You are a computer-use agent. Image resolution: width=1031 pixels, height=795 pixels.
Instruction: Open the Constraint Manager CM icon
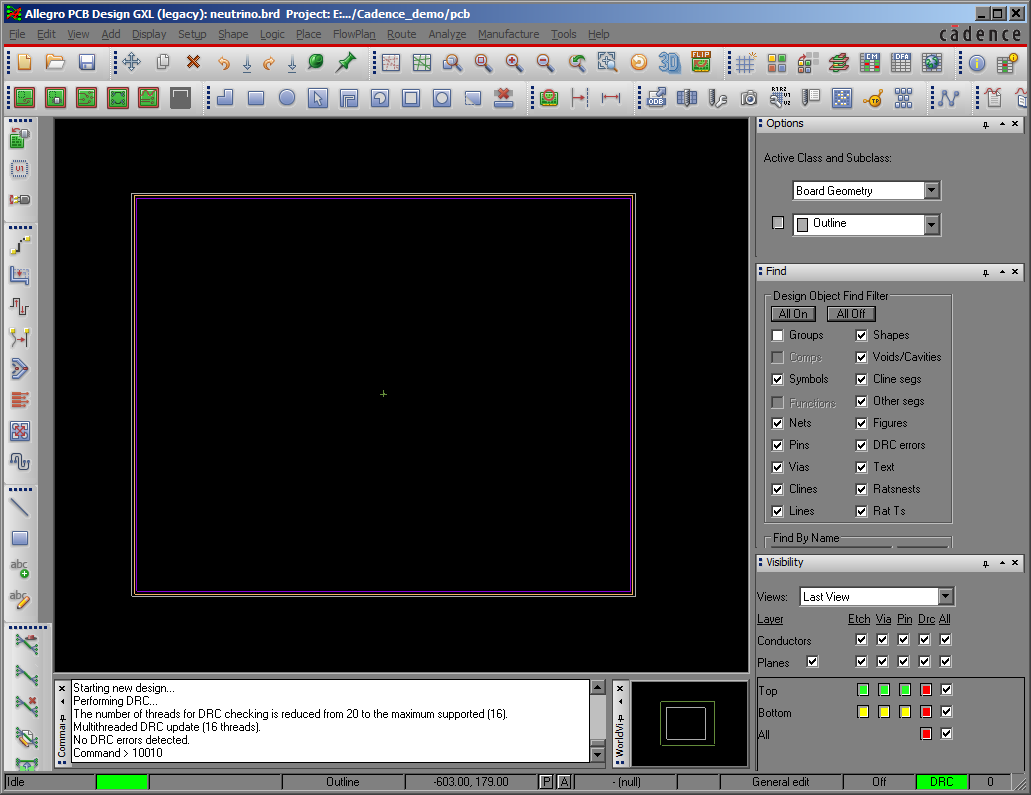(870, 62)
